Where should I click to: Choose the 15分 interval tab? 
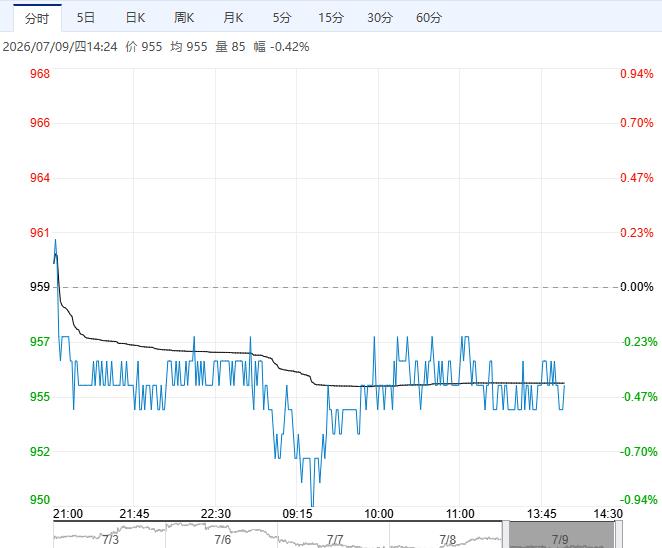pos(331,18)
